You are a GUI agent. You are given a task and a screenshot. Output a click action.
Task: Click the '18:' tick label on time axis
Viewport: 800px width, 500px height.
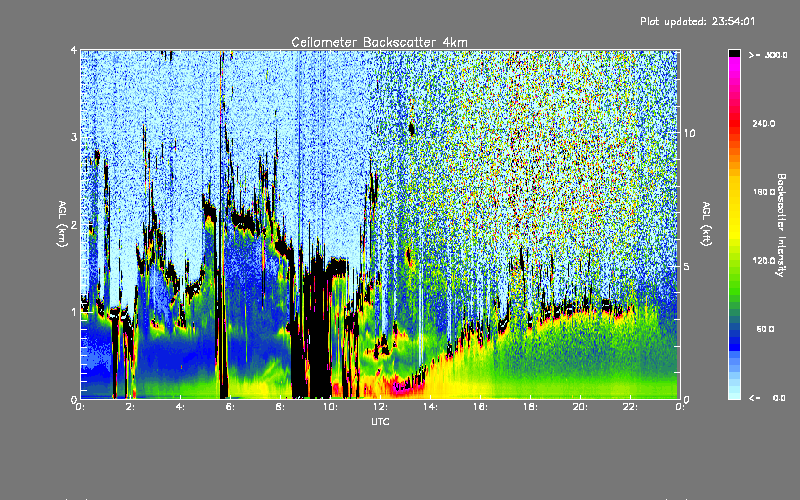coord(530,407)
